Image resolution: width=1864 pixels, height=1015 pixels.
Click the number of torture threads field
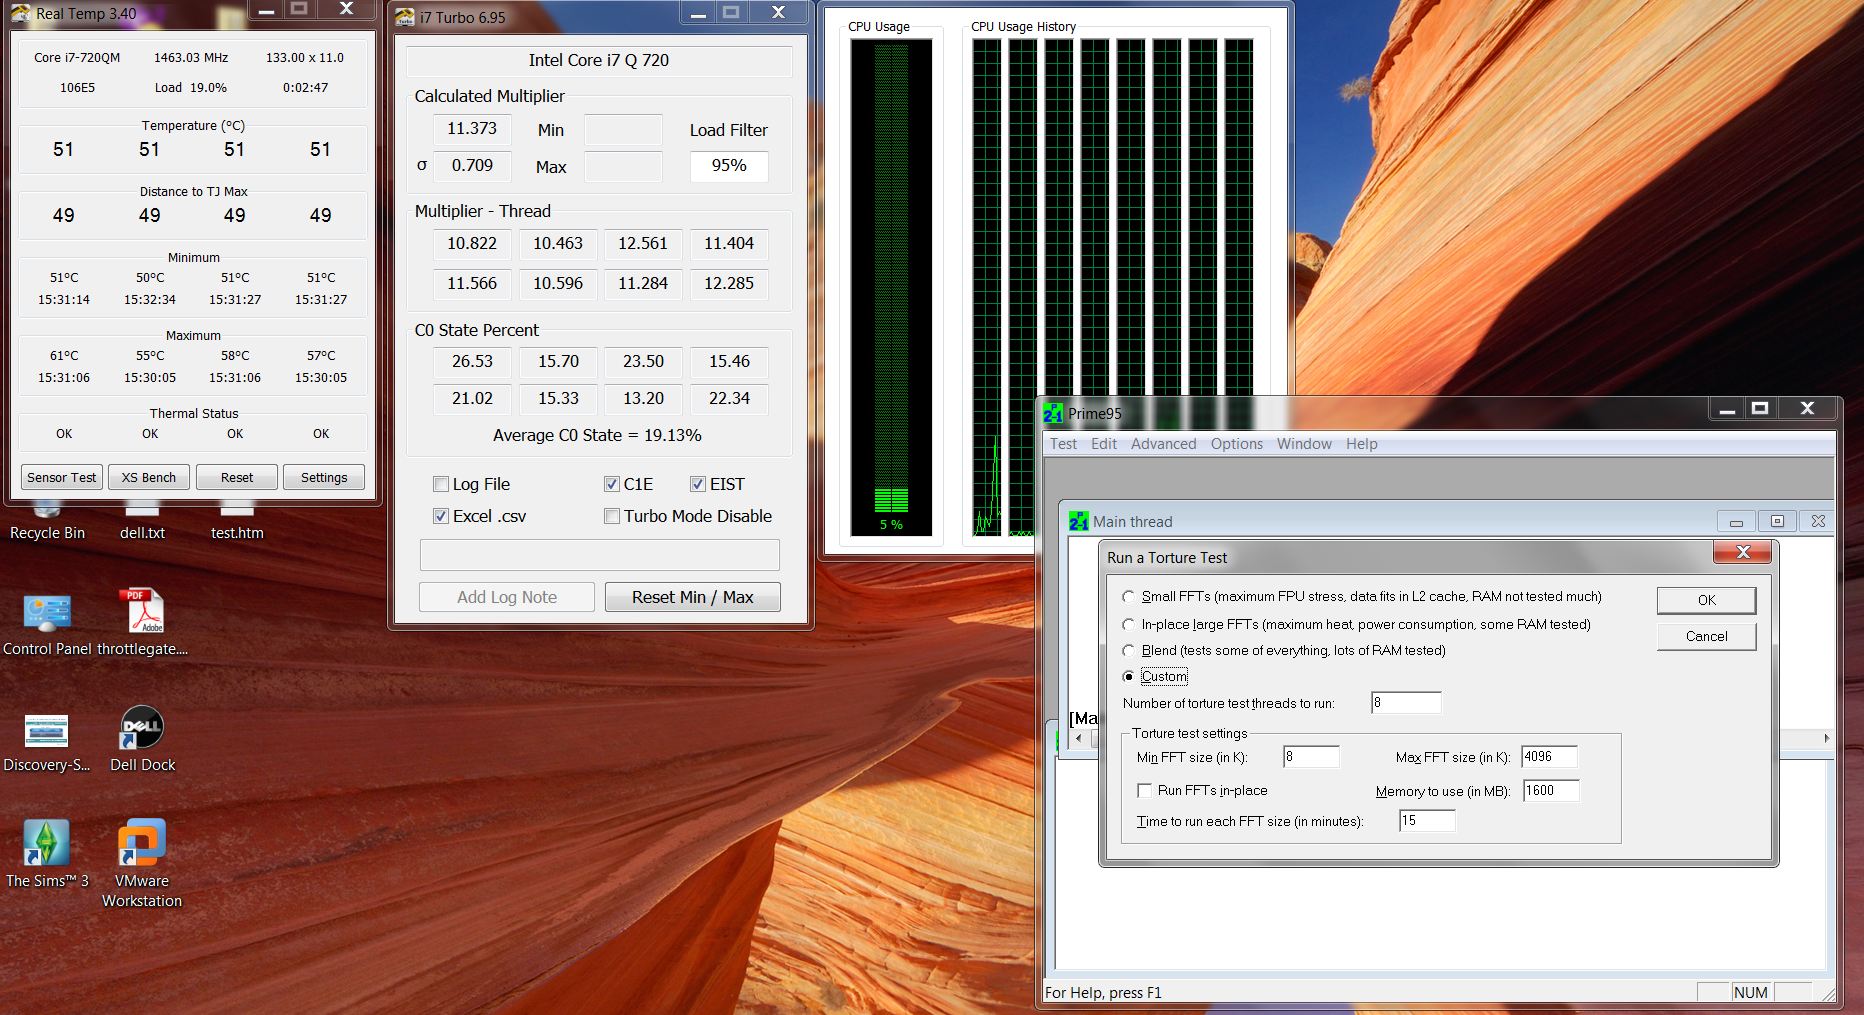coord(1406,703)
